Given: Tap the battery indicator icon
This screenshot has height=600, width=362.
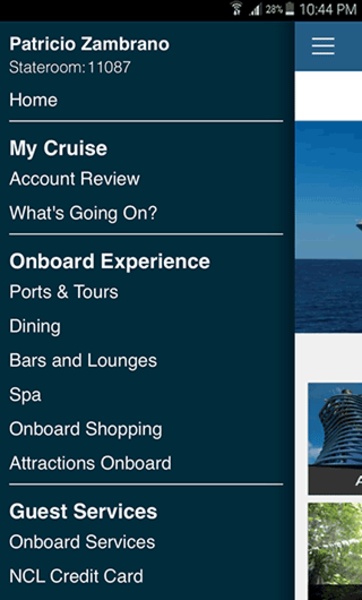Looking at the screenshot, I should [289, 9].
